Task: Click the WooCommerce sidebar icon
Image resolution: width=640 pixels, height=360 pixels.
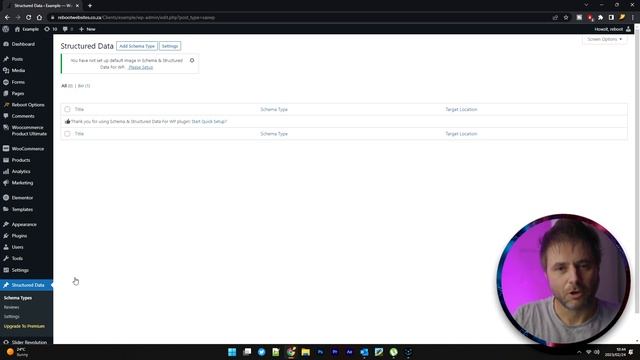Action: (6, 149)
